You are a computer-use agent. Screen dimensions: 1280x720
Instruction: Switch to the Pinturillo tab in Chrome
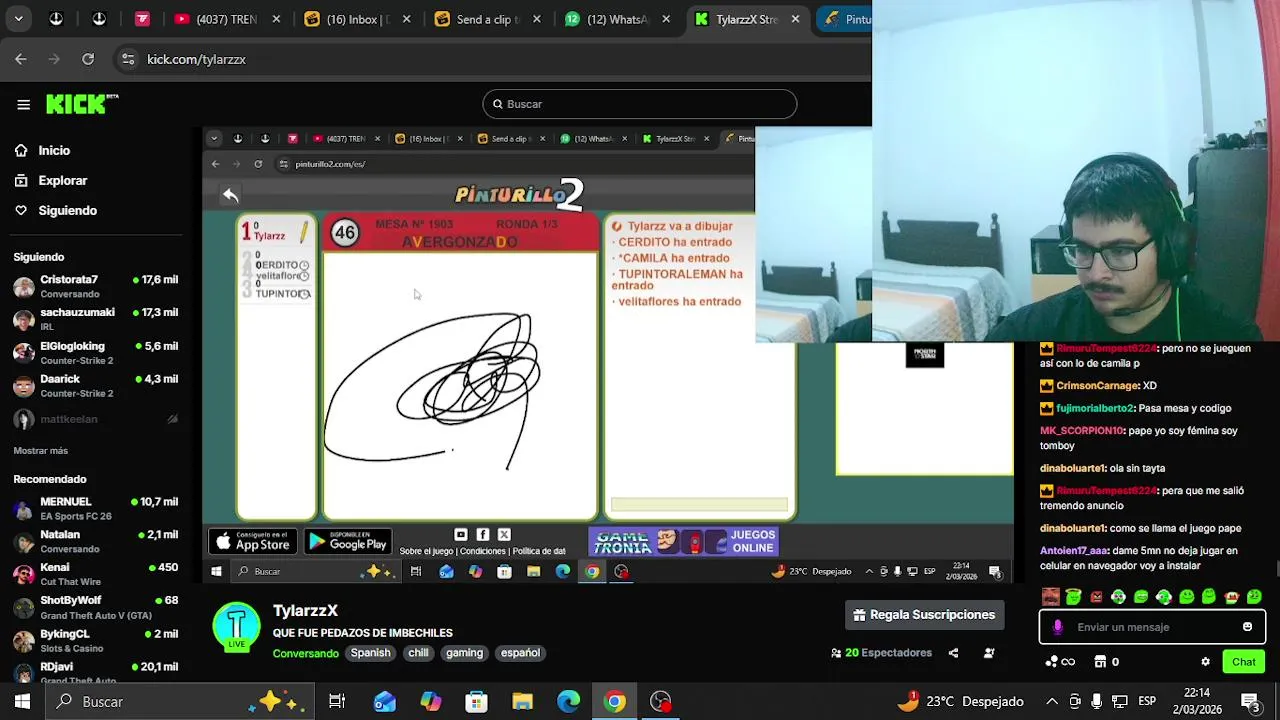(x=846, y=19)
